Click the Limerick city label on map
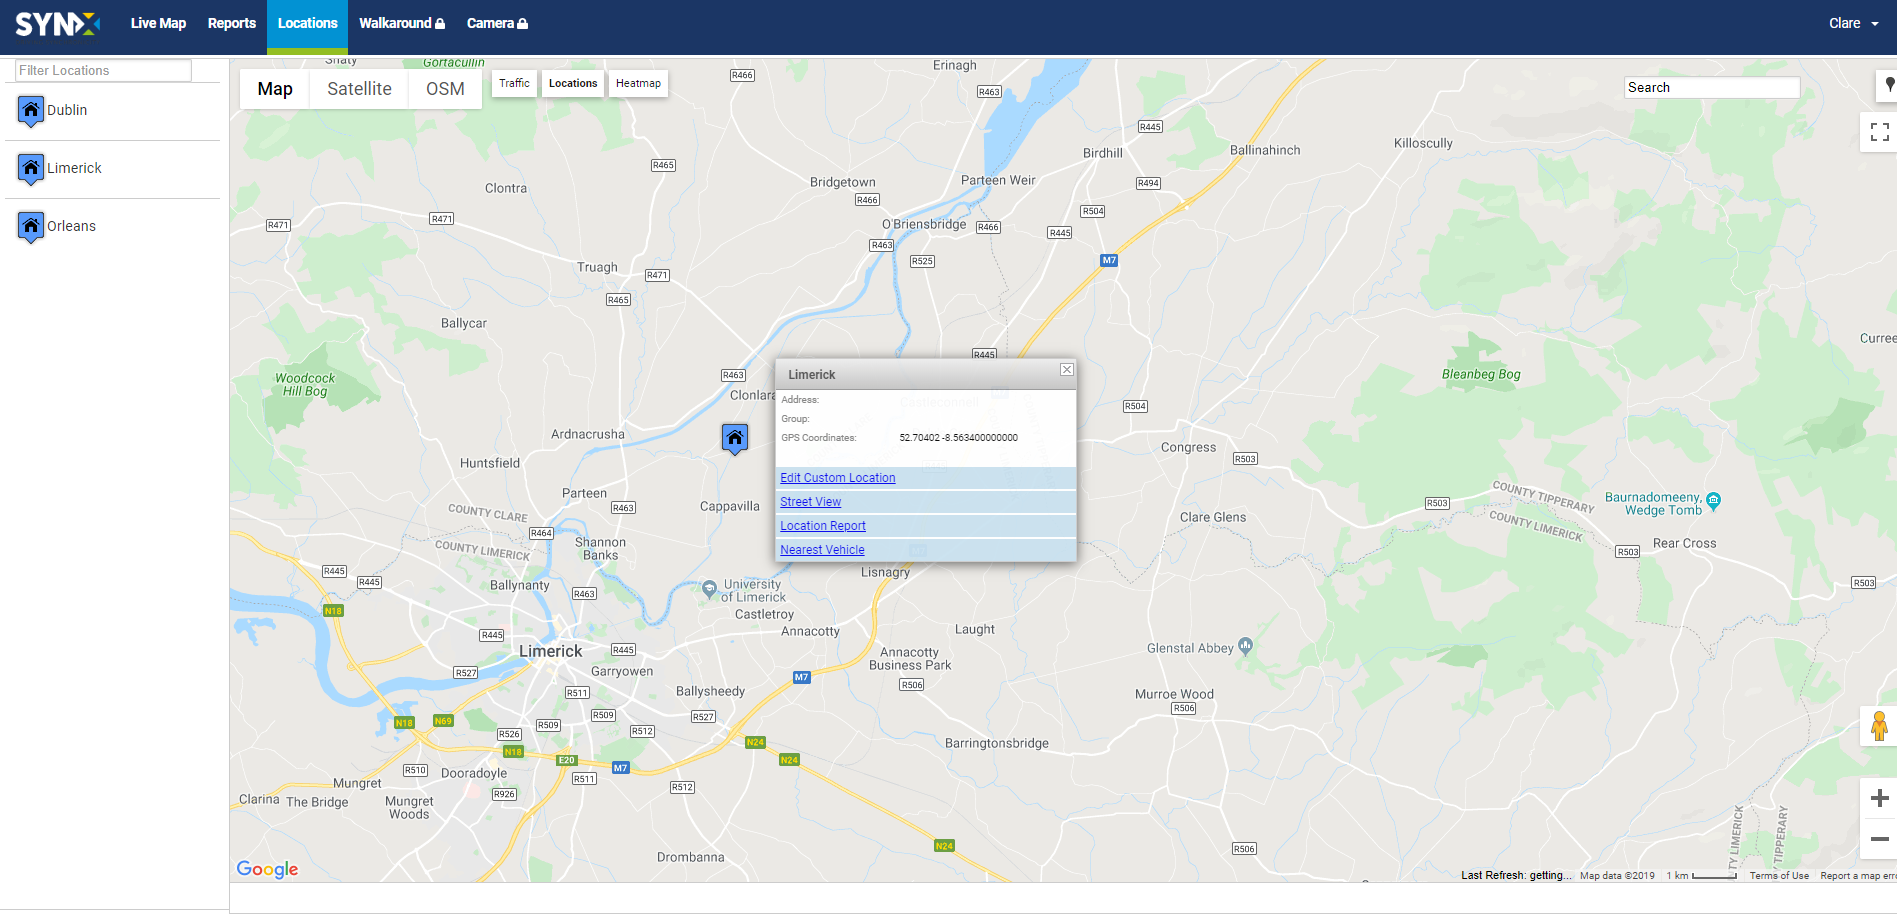 pos(550,651)
